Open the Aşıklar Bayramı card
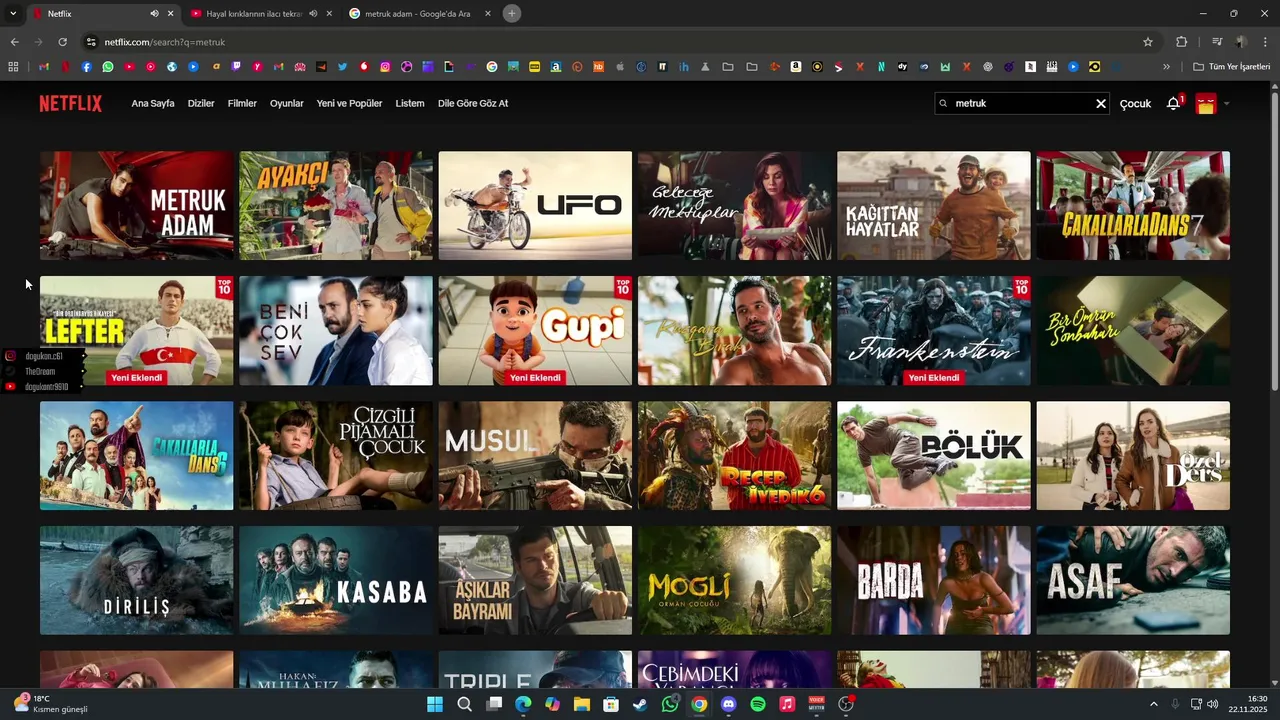 pyautogui.click(x=535, y=581)
